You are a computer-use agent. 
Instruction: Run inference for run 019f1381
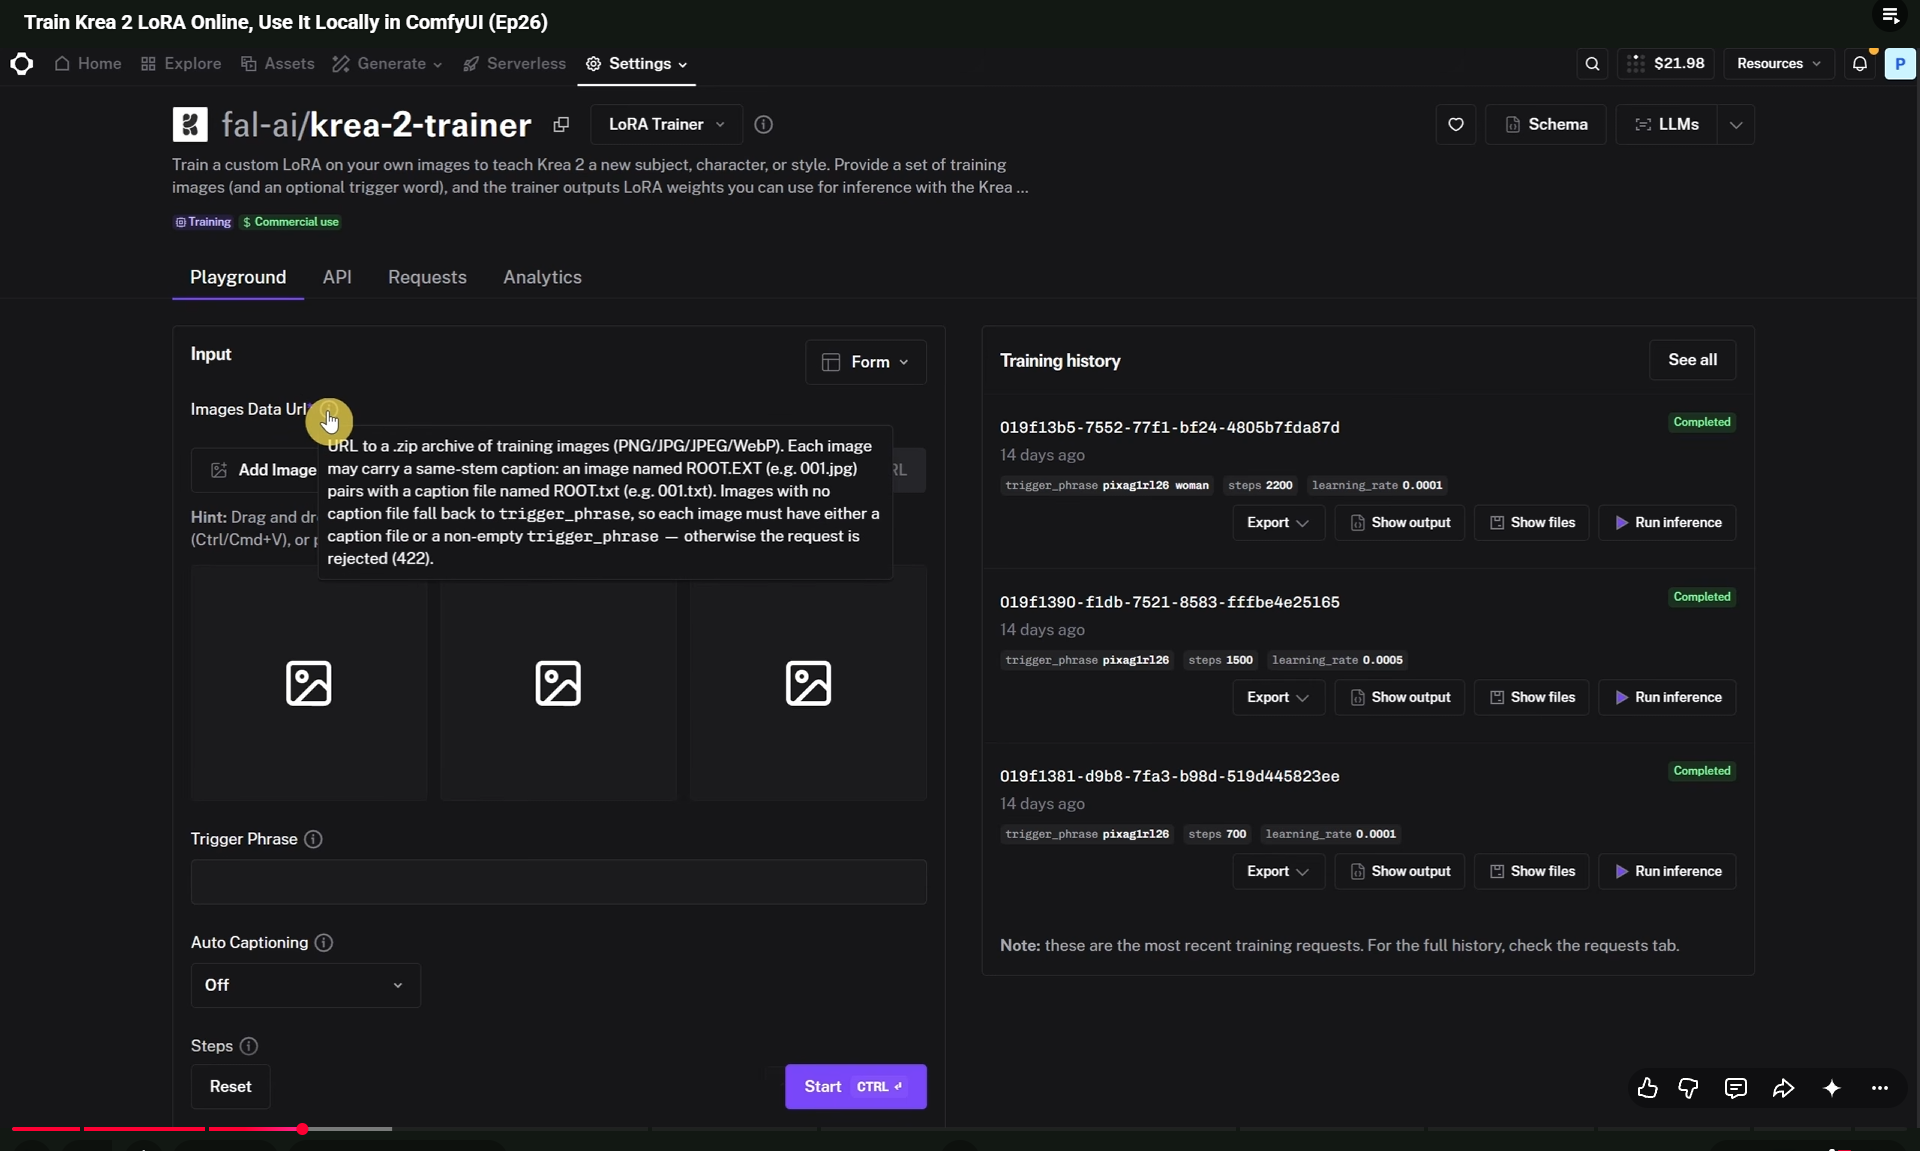[x=1668, y=872]
